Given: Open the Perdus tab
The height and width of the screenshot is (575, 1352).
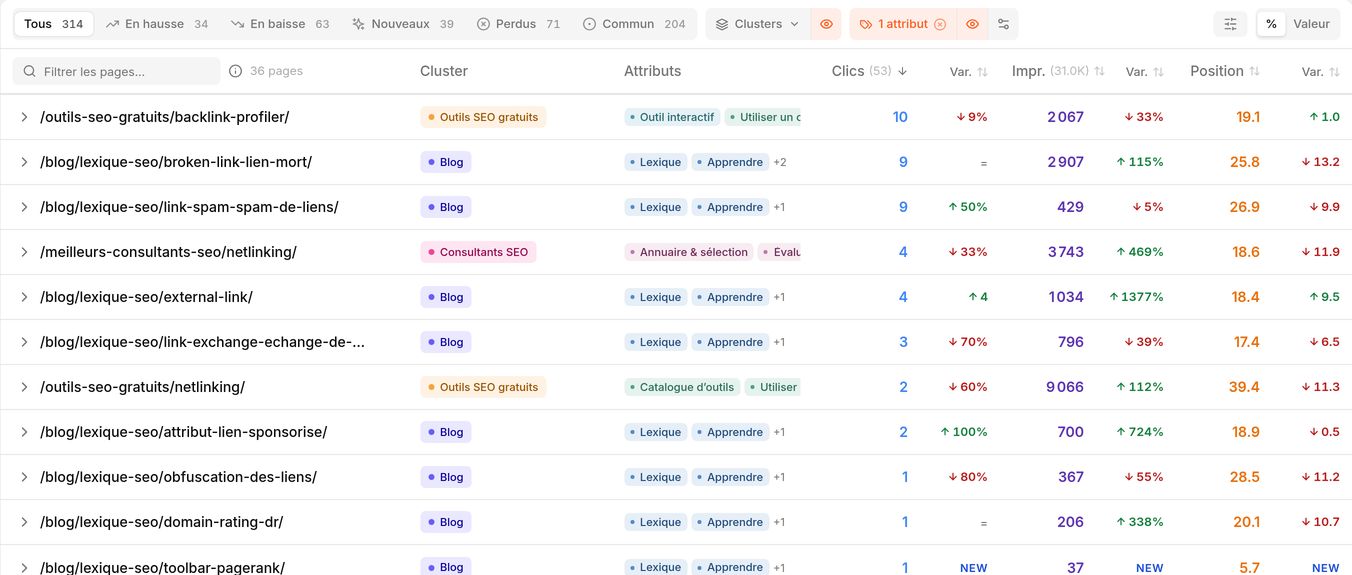Looking at the screenshot, I should point(518,24).
